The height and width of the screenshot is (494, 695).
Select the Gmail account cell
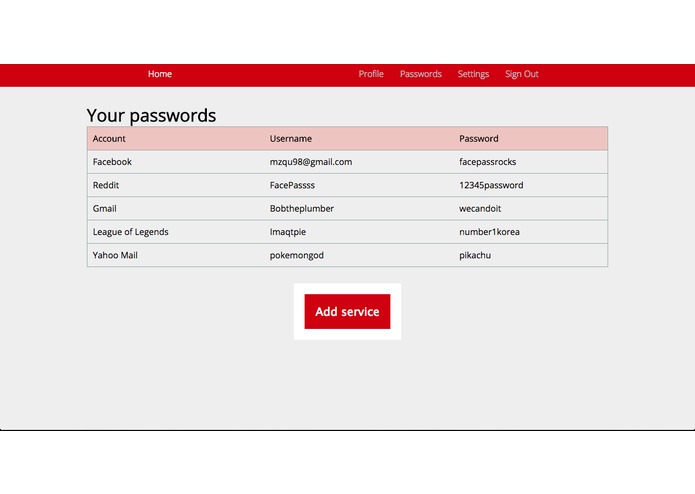click(105, 209)
